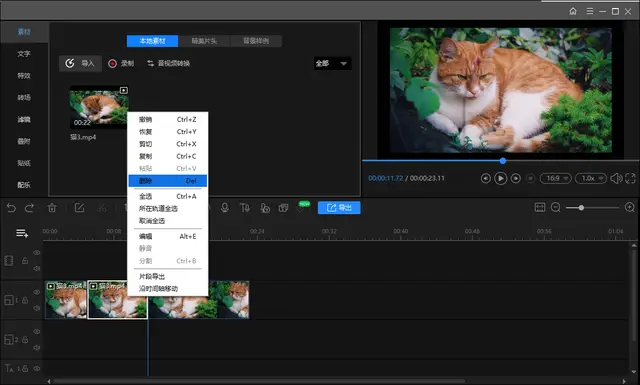Click the speaker volume icon in player
The width and height of the screenshot is (640, 385).
[616, 178]
